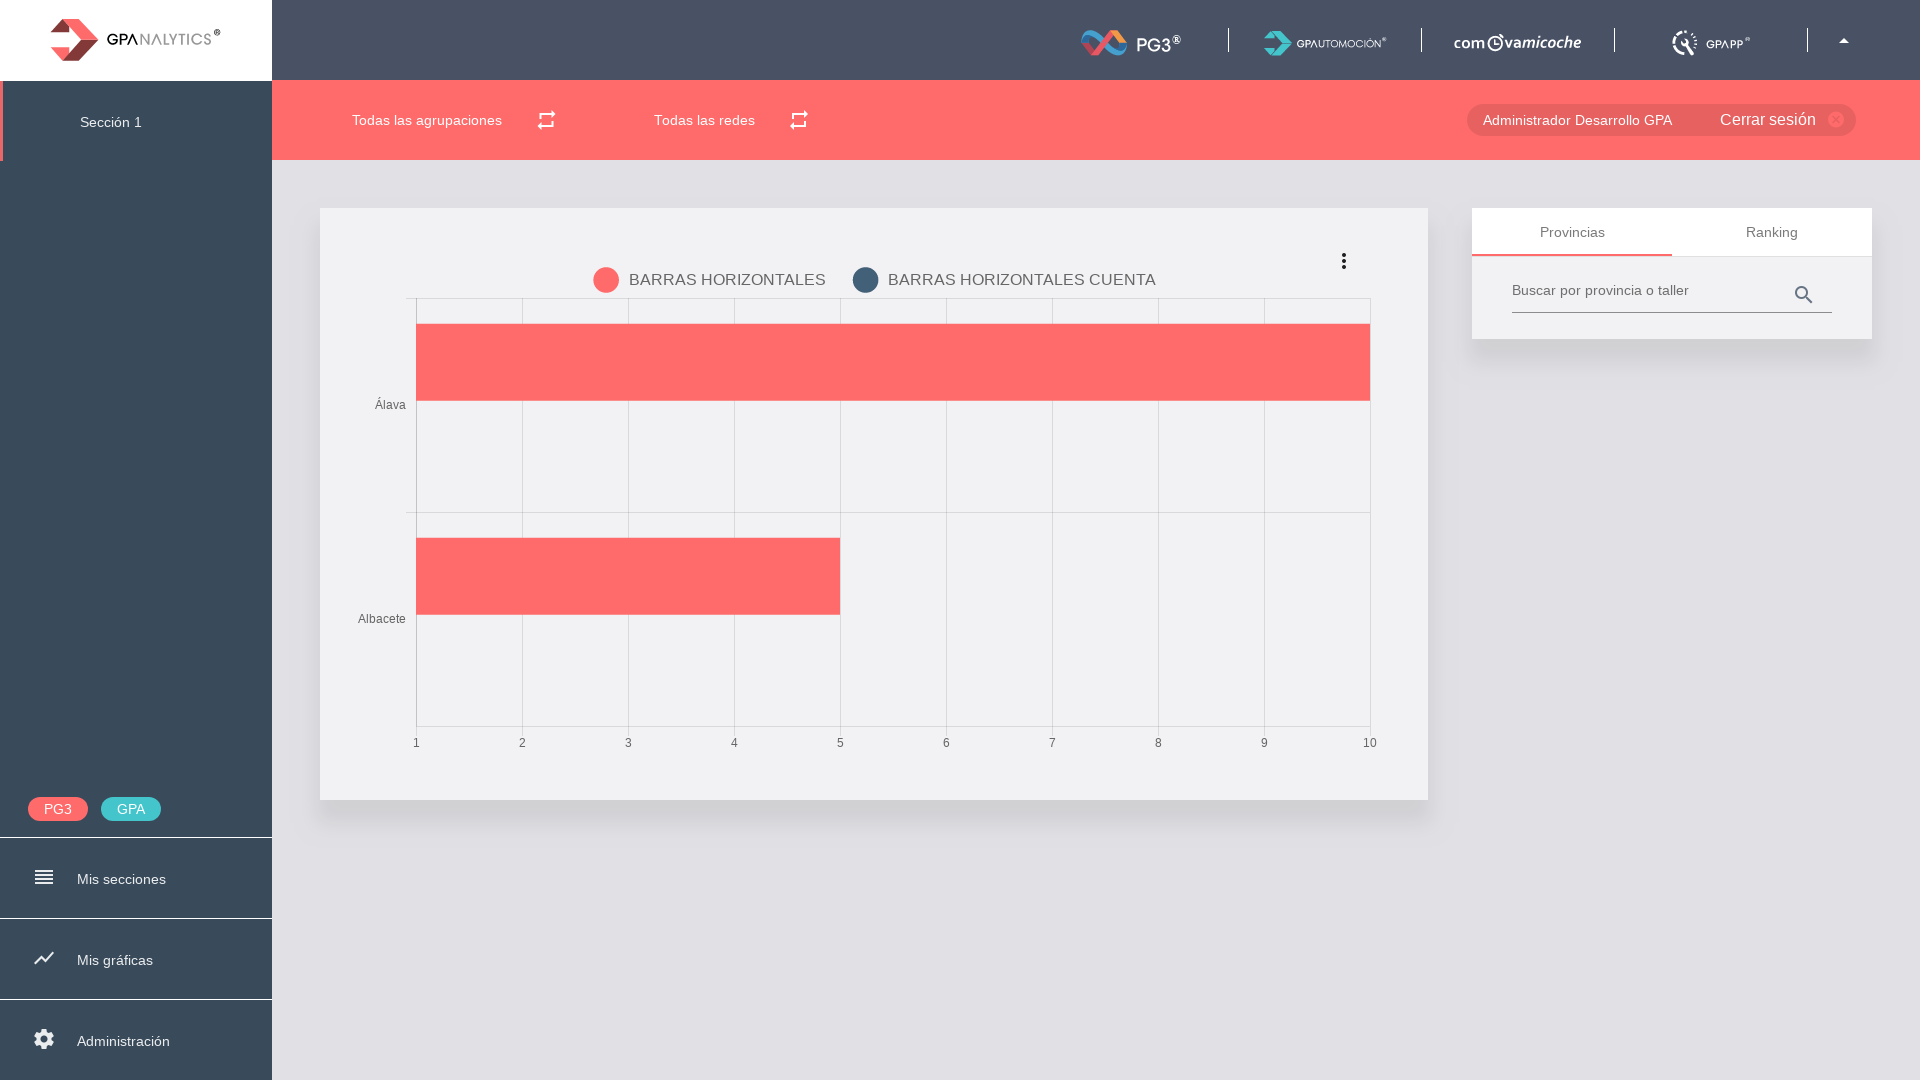The width and height of the screenshot is (1920, 1080).
Task: Click the GPAnalytics logo
Action: point(135,40)
